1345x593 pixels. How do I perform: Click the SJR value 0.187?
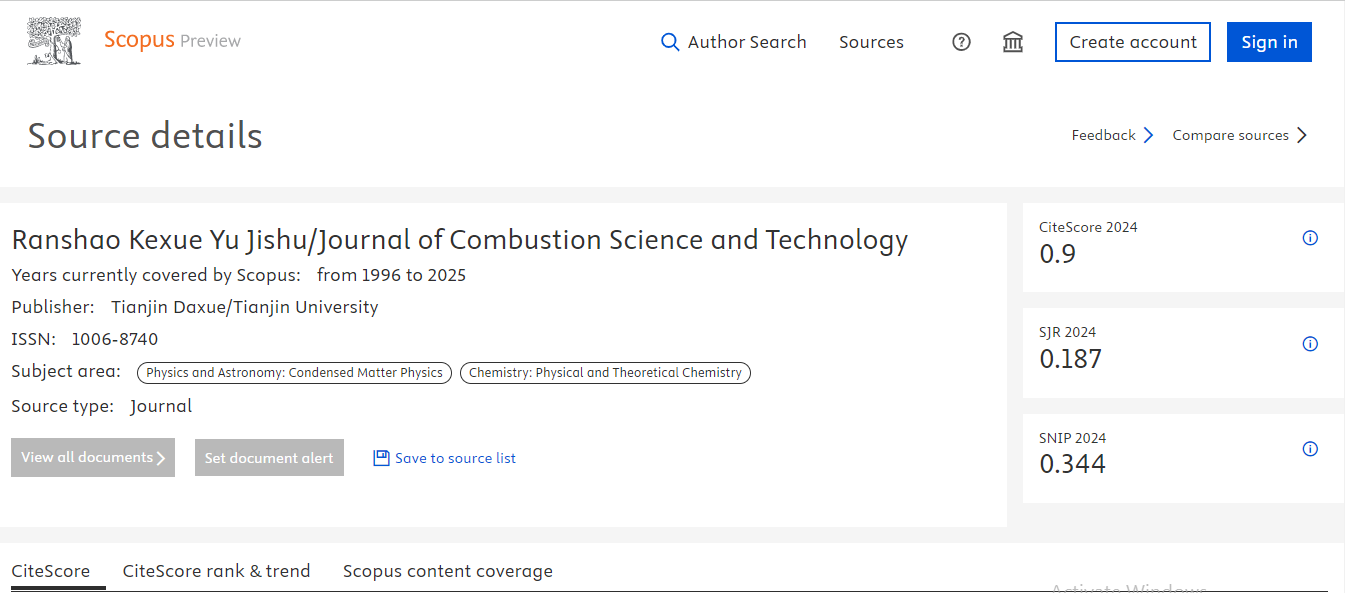click(x=1070, y=359)
